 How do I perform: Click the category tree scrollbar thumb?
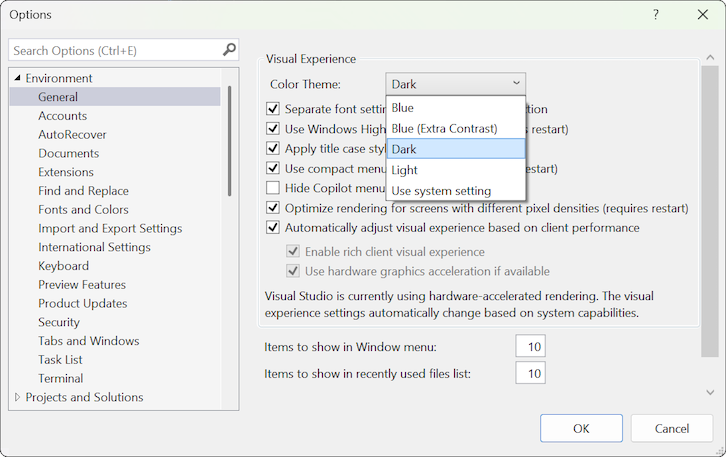(229, 141)
